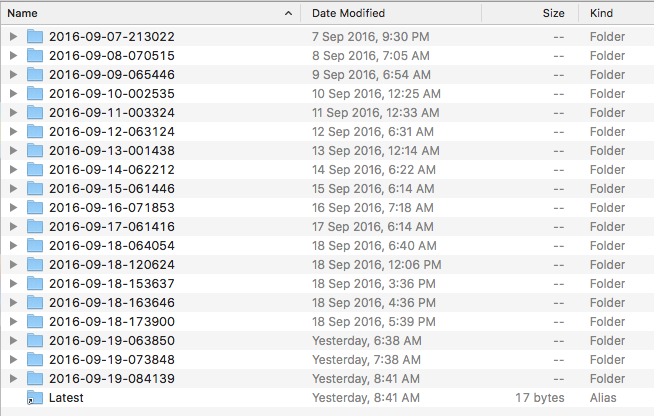
Task: Expand the 2016-09-14-062212 folder
Action: pyautogui.click(x=13, y=170)
